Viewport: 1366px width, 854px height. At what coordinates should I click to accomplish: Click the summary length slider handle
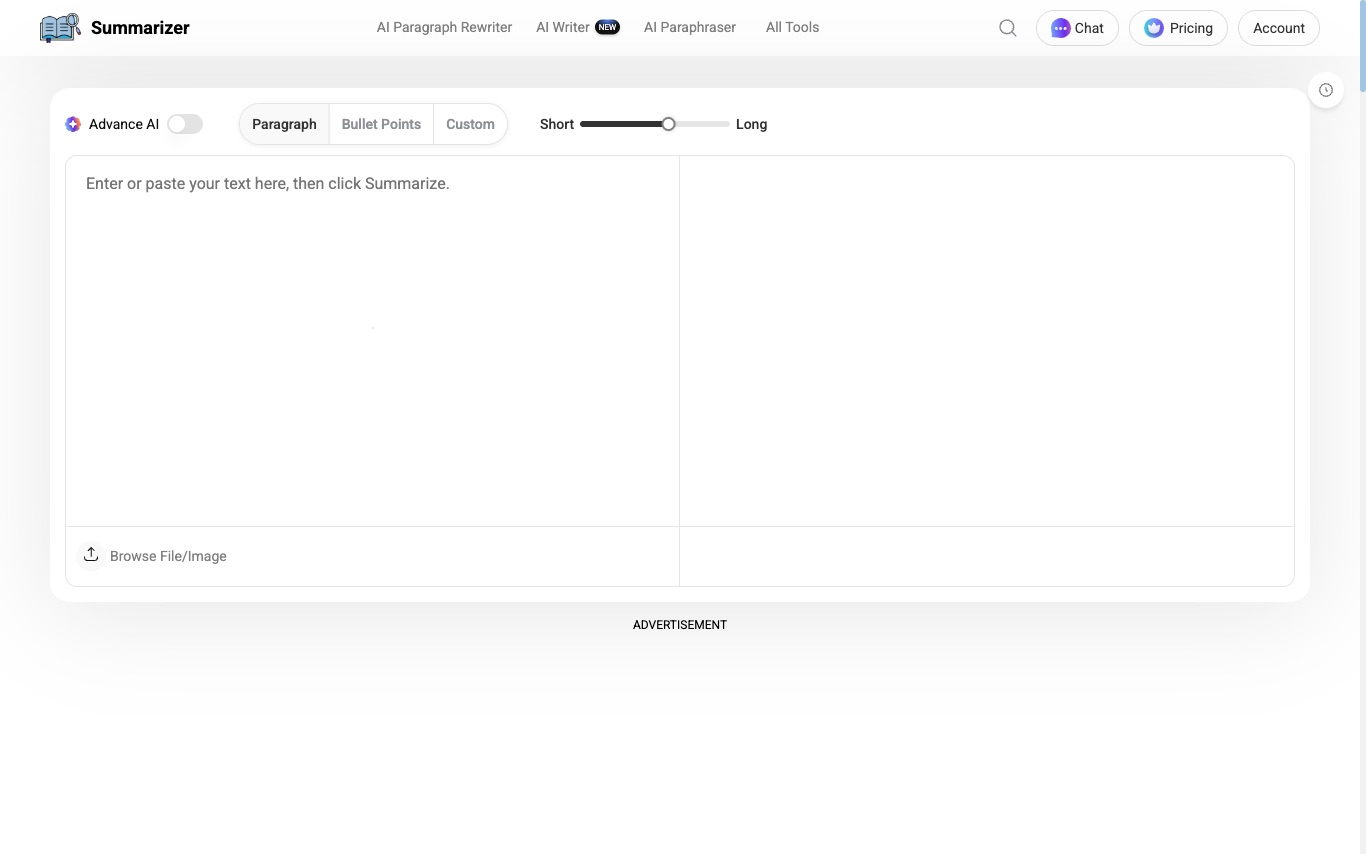pyautogui.click(x=668, y=124)
